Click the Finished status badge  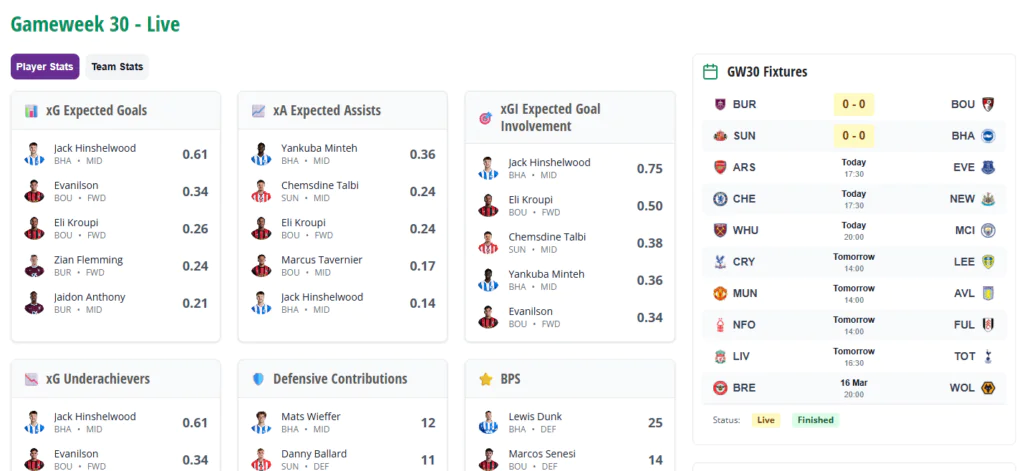[815, 420]
